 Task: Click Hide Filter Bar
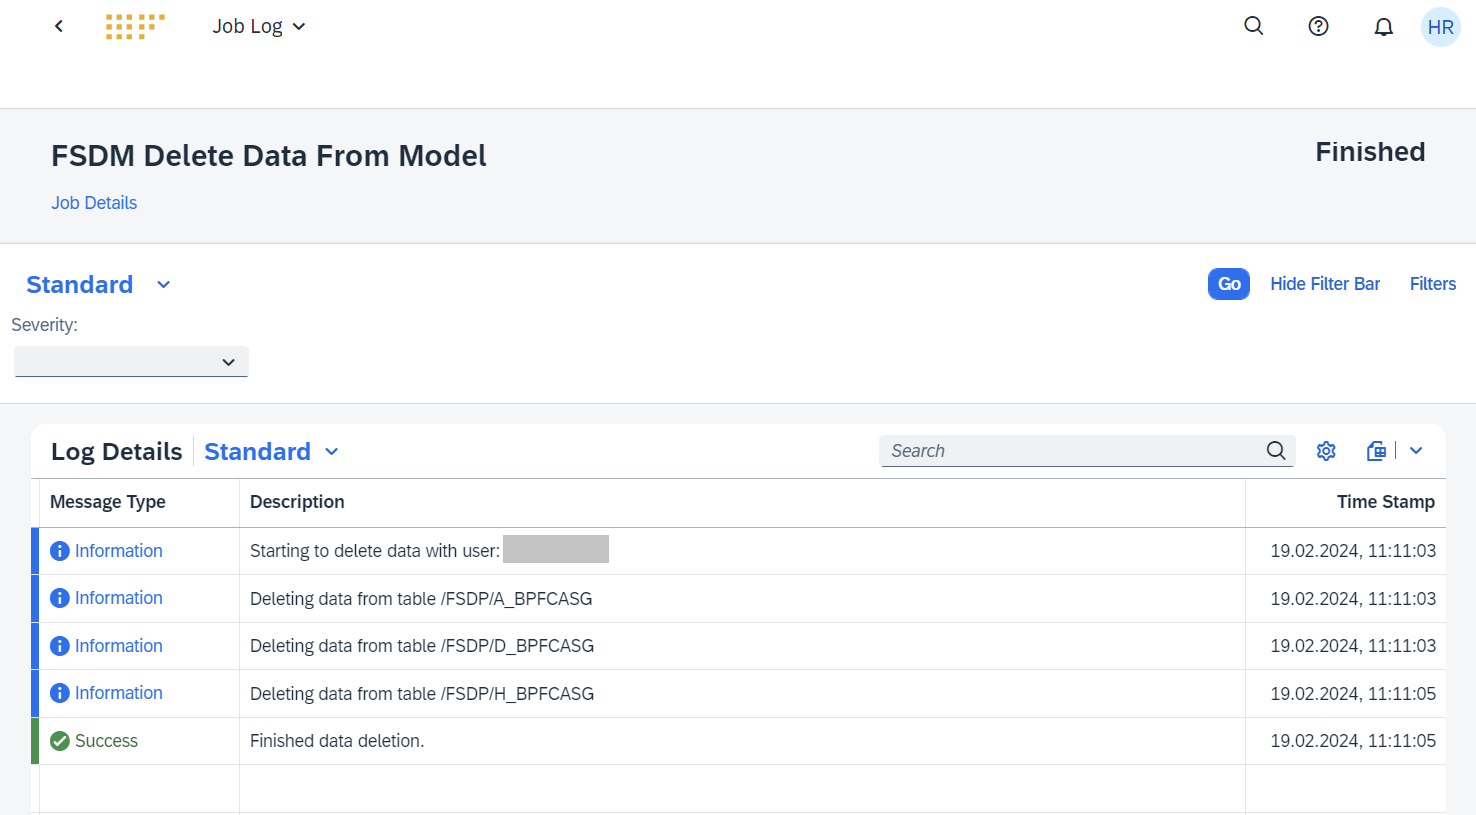(x=1324, y=284)
